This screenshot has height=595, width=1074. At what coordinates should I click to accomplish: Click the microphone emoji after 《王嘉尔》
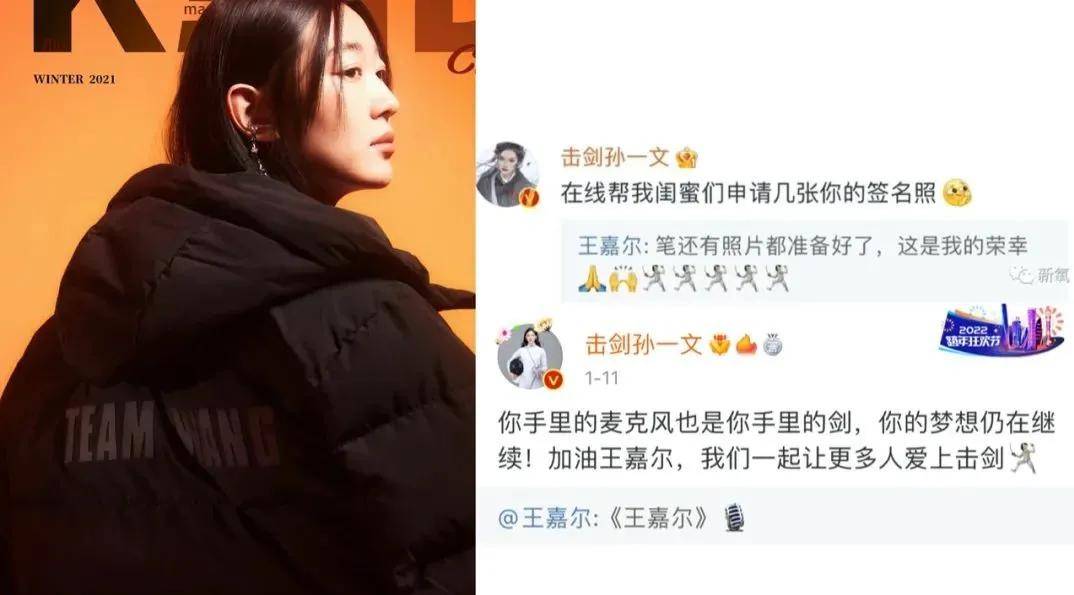click(x=735, y=518)
